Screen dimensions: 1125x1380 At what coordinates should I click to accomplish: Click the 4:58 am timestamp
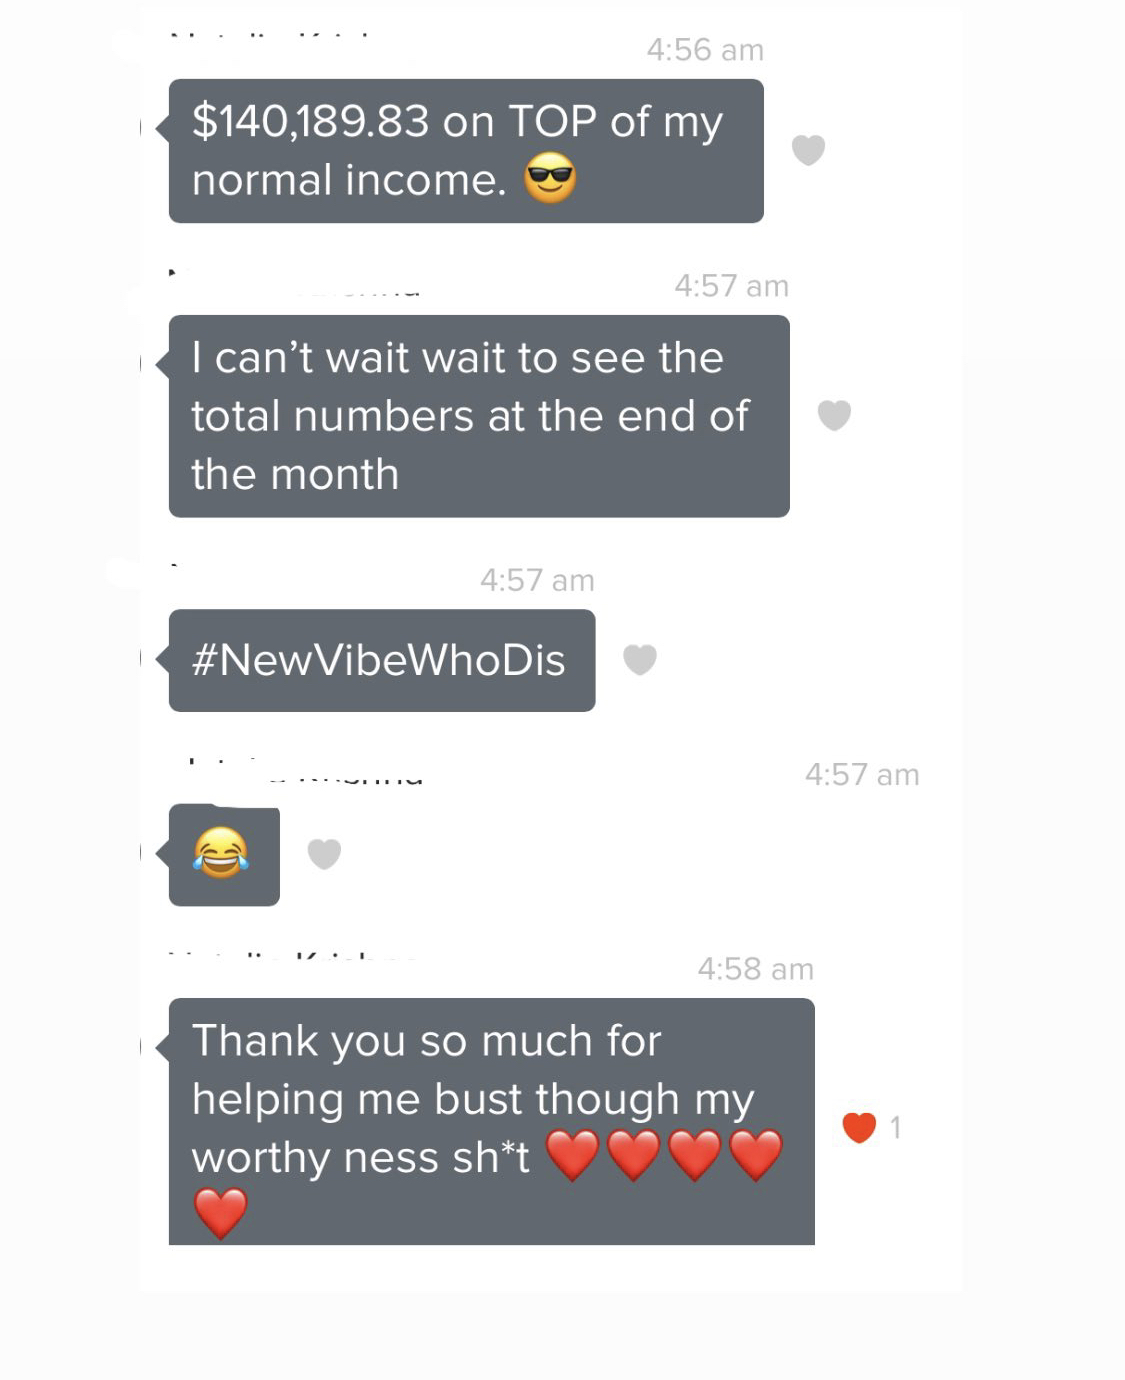(x=756, y=969)
